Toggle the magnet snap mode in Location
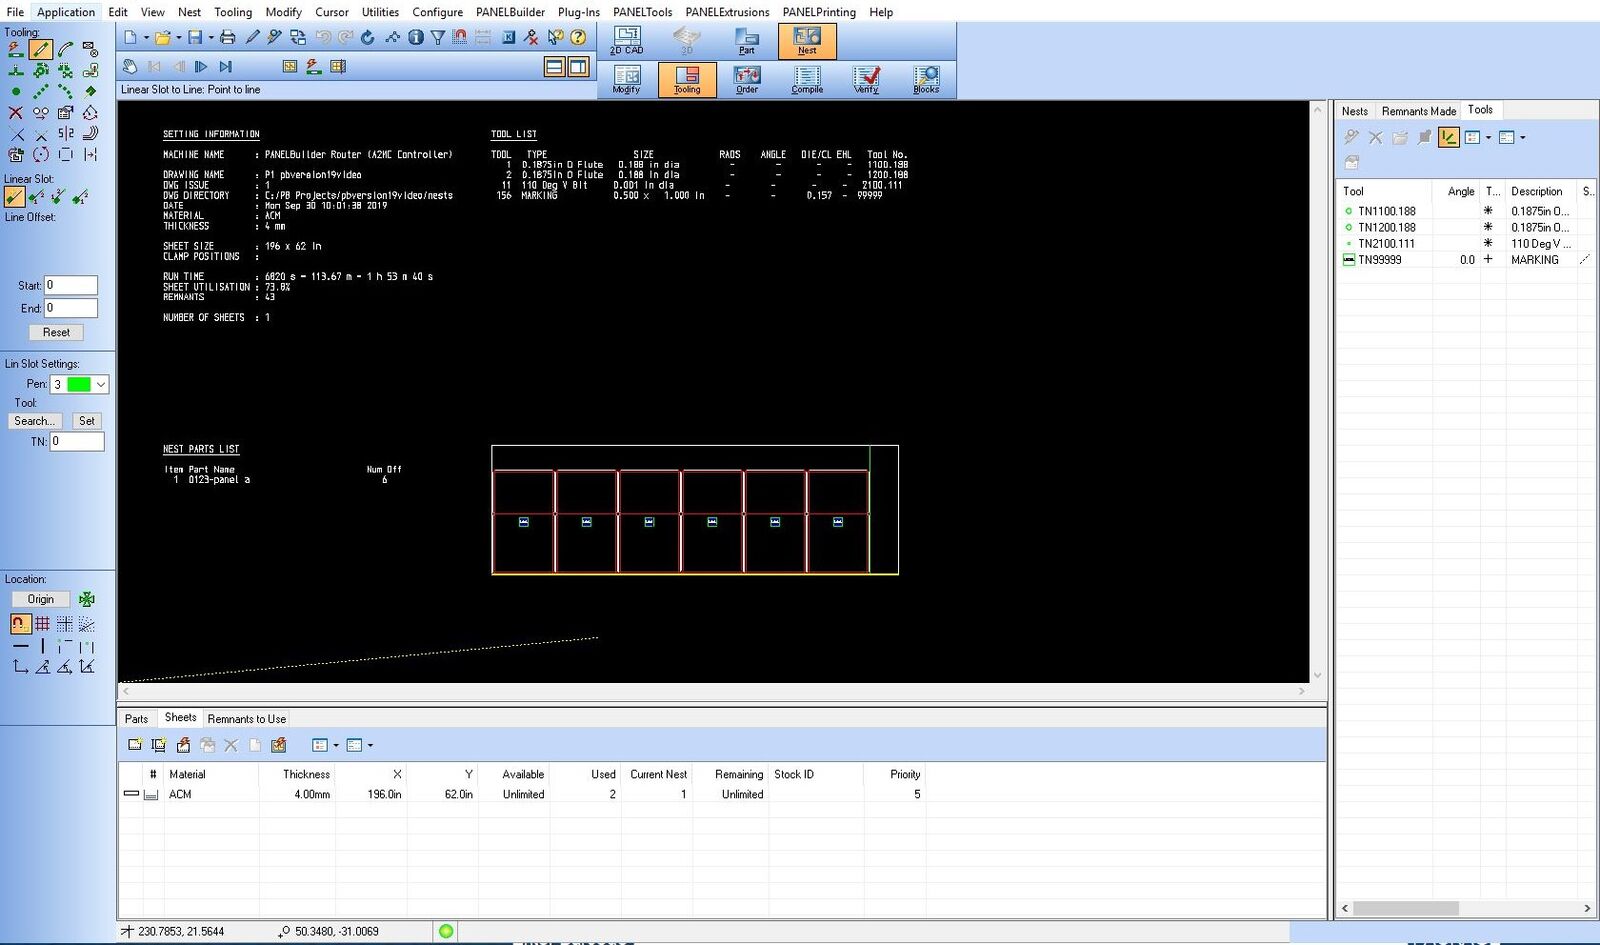1600x945 pixels. point(20,624)
